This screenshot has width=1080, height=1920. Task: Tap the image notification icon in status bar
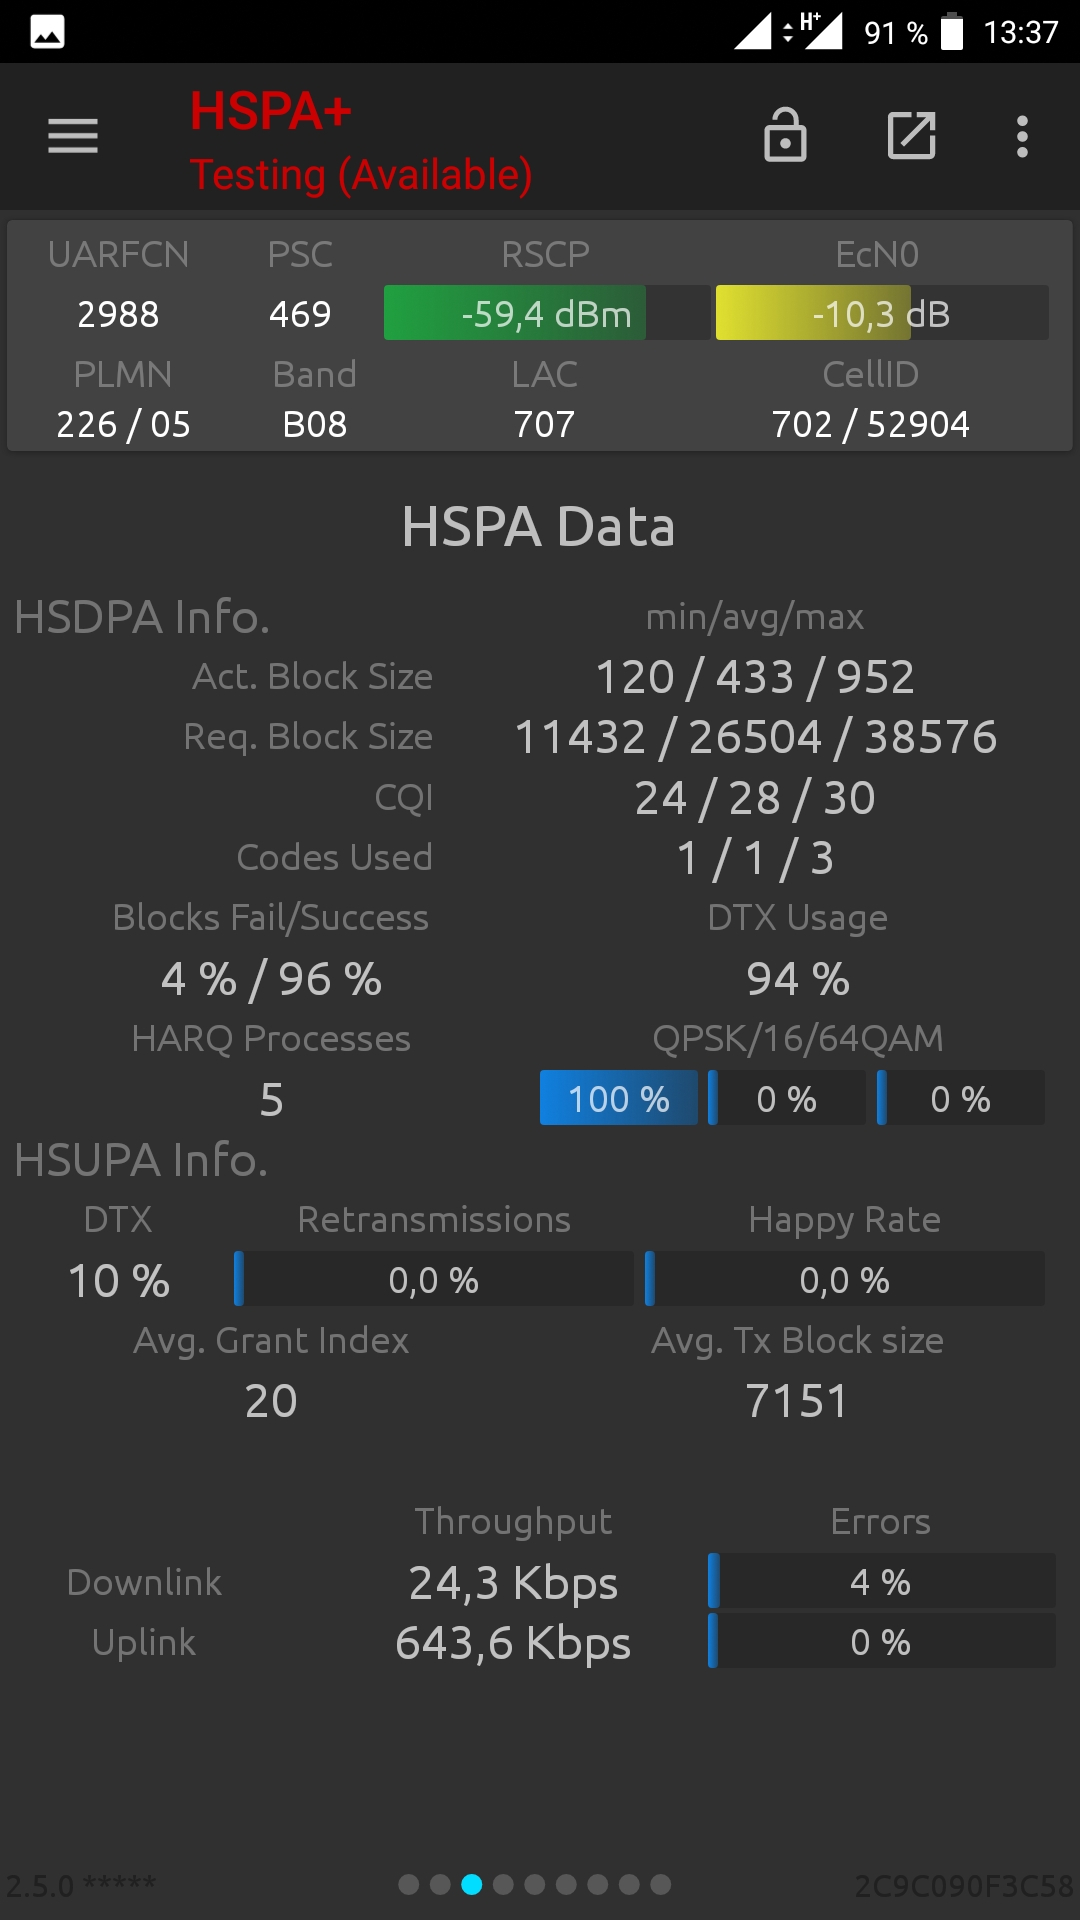[48, 32]
